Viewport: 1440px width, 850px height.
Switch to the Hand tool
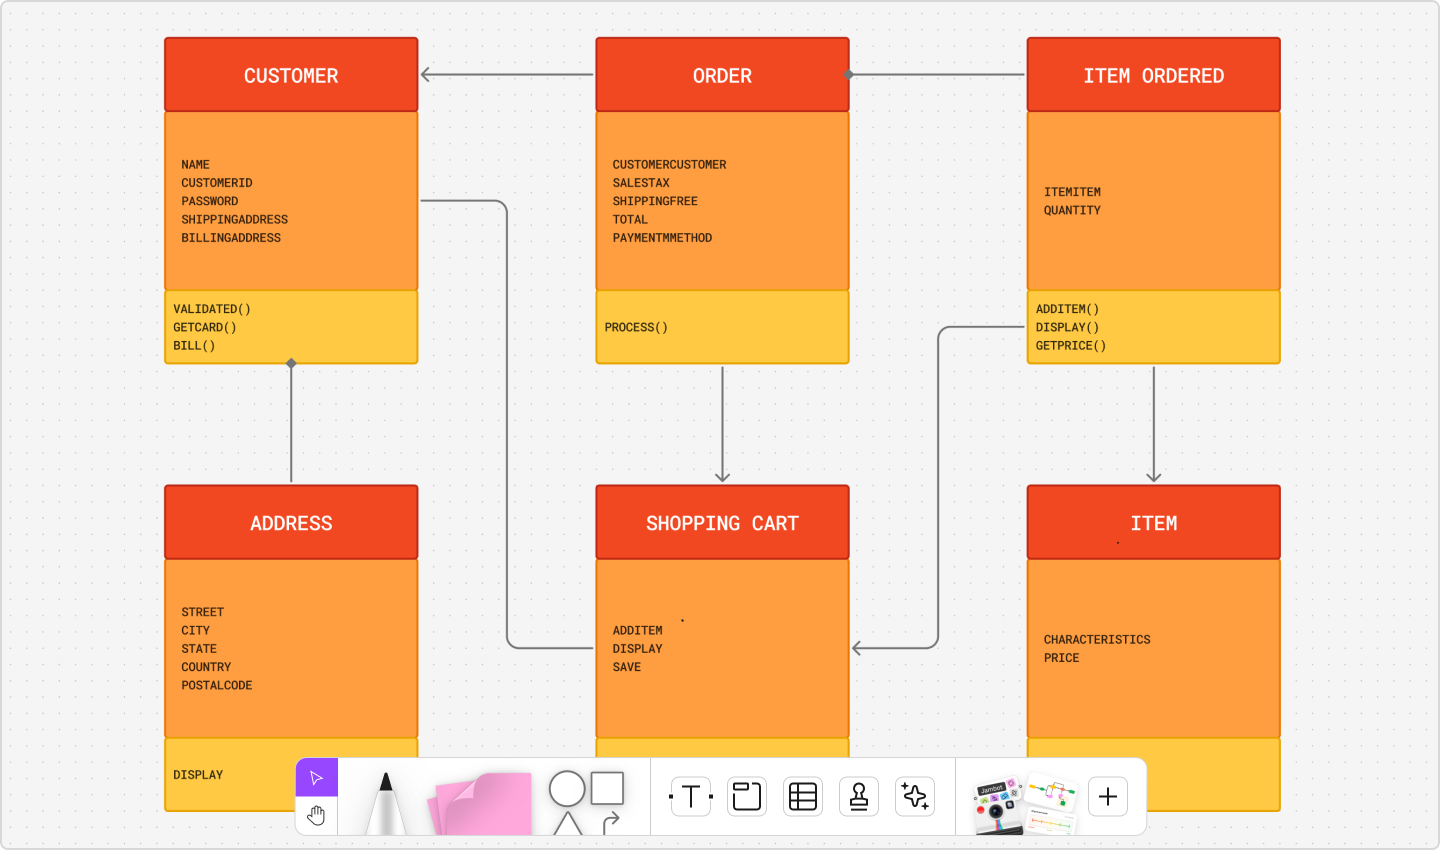pyautogui.click(x=316, y=815)
